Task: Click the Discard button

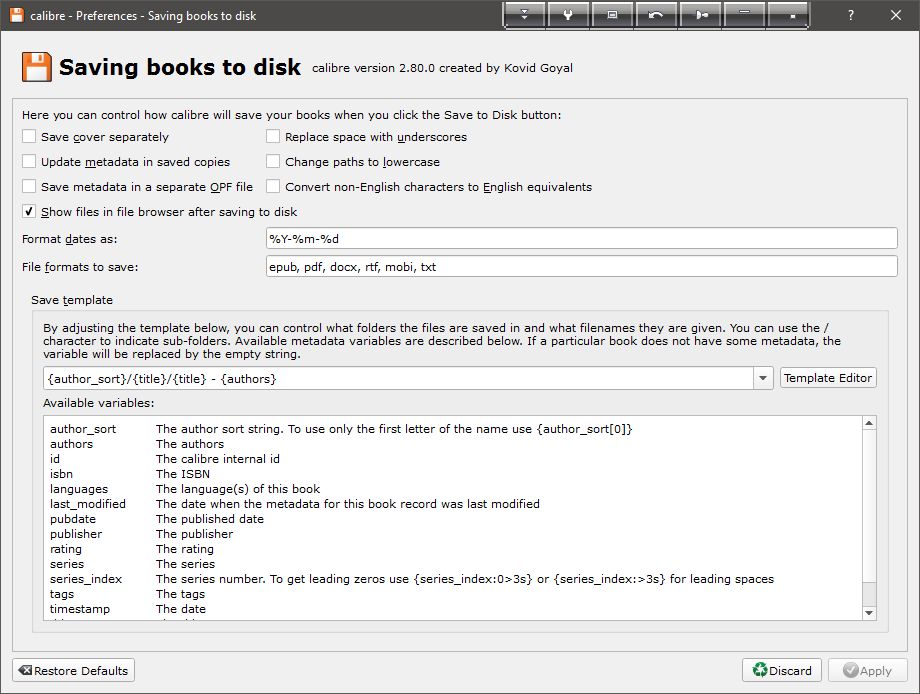Action: click(782, 671)
